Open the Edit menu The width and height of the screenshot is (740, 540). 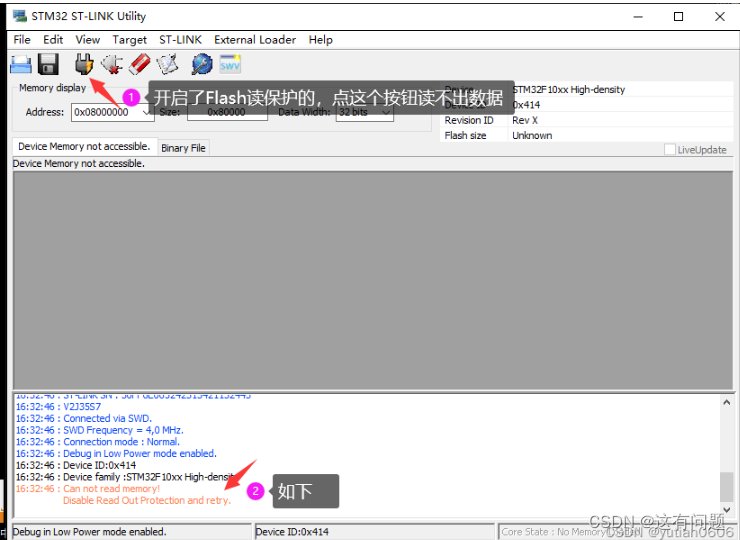pyautogui.click(x=53, y=40)
